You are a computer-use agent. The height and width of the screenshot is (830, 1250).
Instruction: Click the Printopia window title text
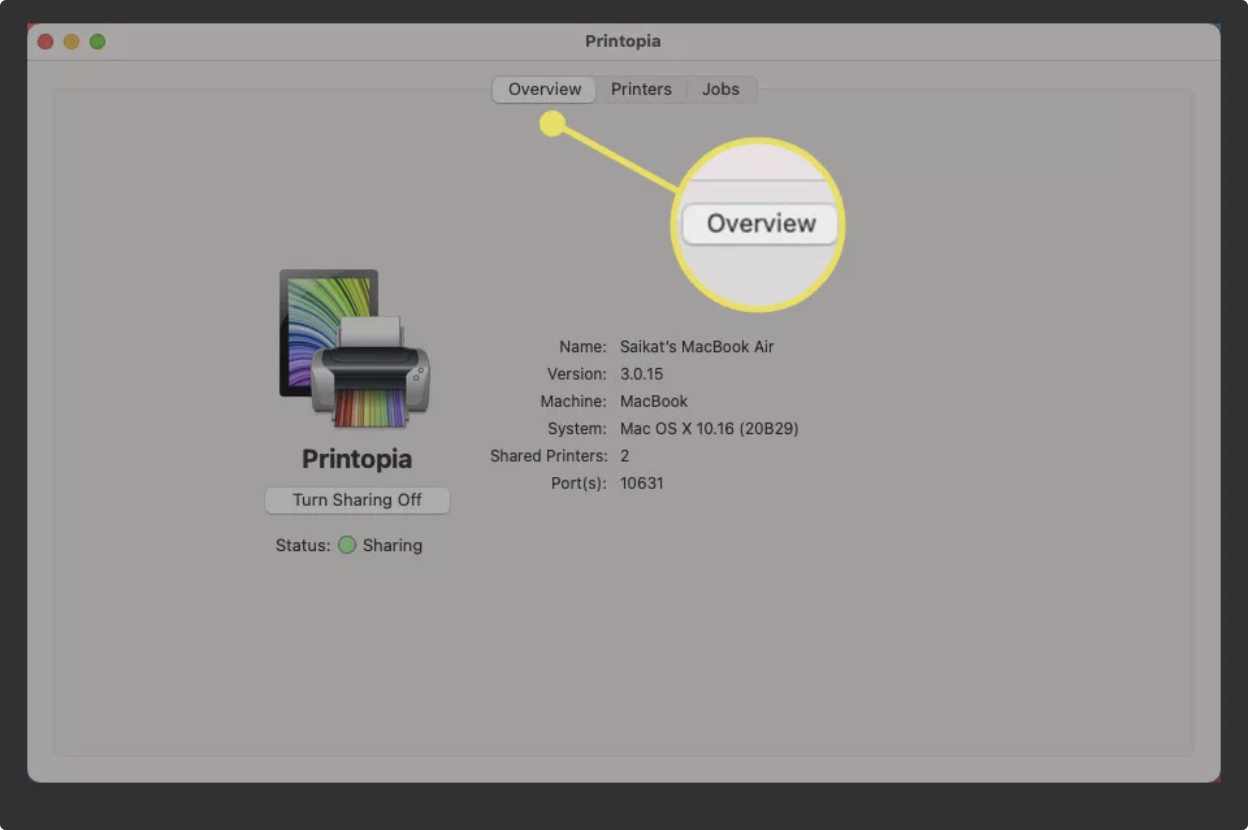pos(623,41)
